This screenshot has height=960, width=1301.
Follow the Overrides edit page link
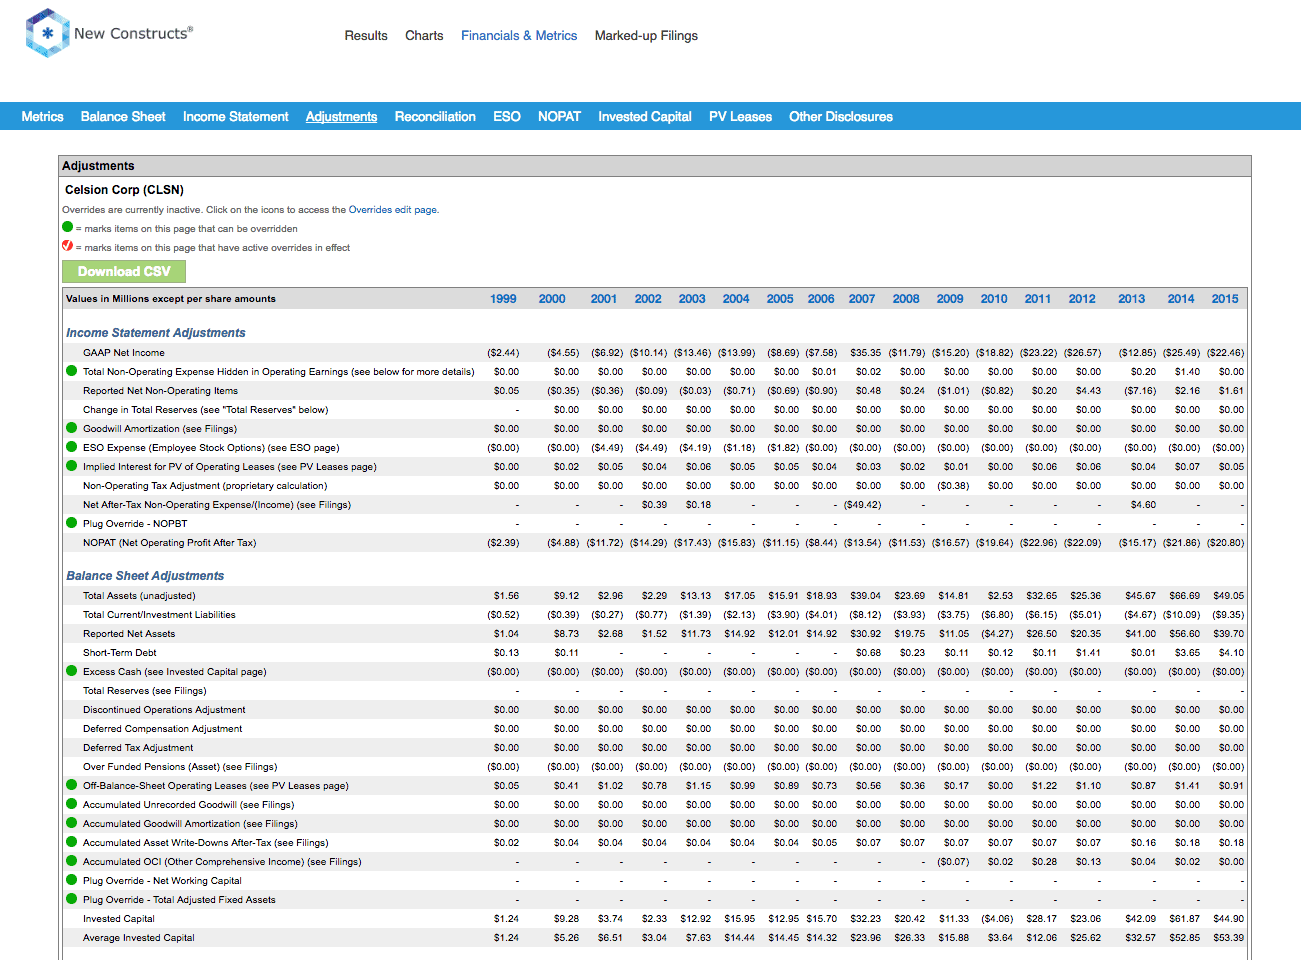[x=393, y=210]
